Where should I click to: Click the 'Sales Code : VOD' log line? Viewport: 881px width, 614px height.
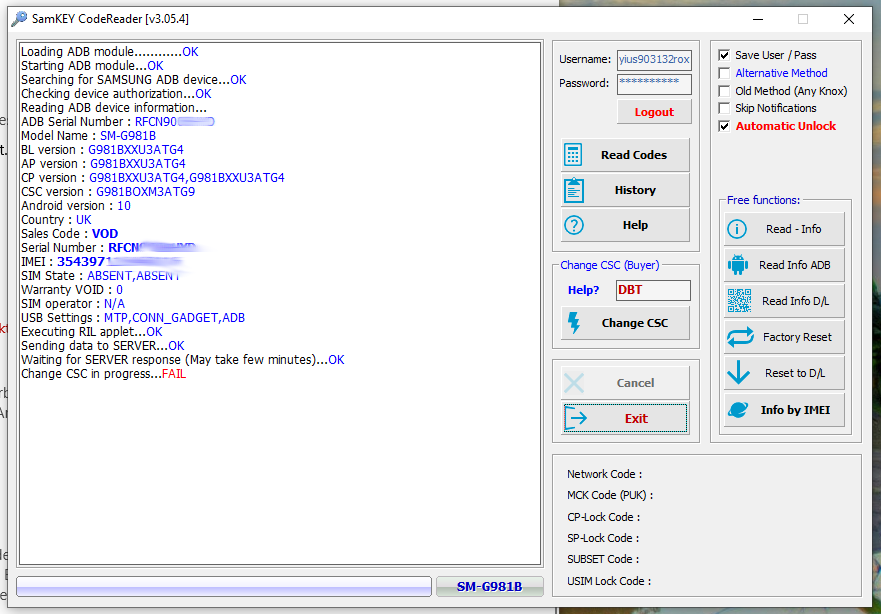69,234
